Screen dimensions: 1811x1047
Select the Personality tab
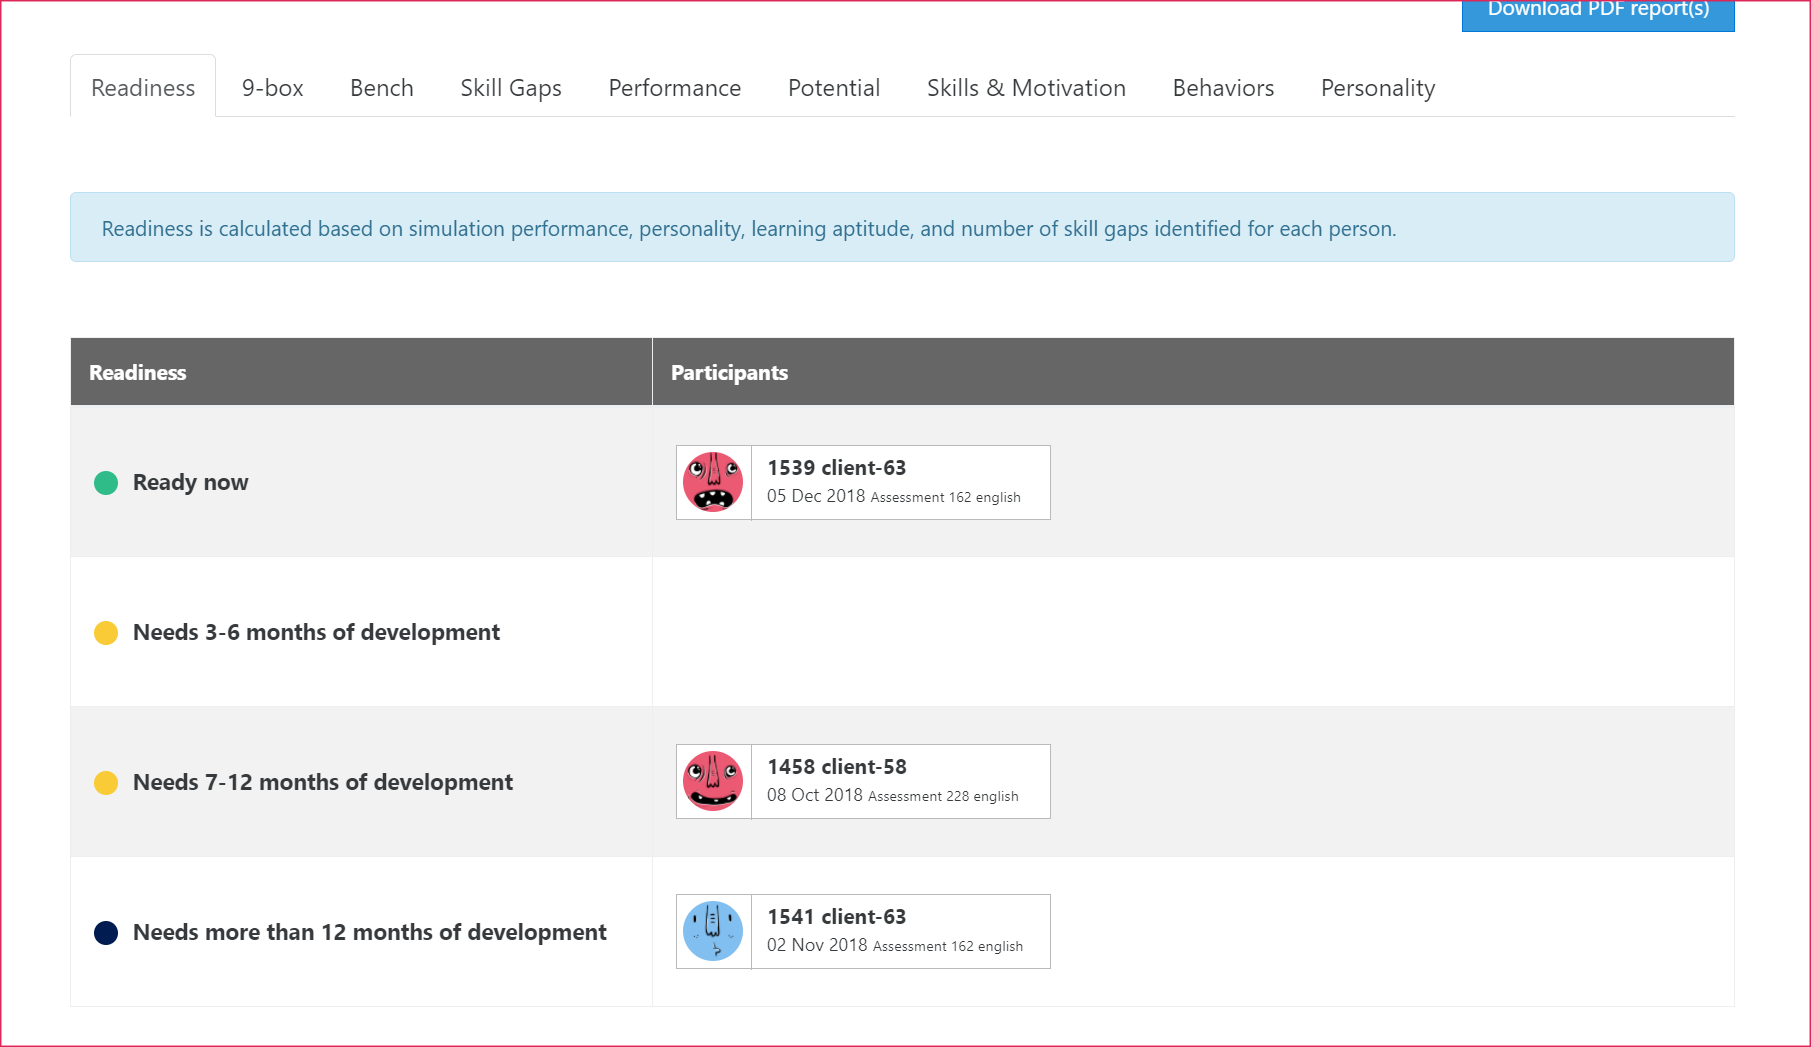[1377, 88]
